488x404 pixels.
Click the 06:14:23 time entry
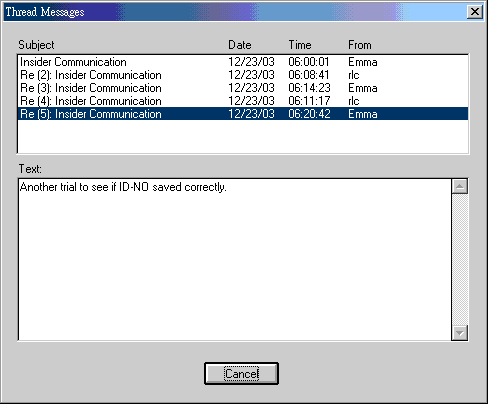click(x=309, y=88)
